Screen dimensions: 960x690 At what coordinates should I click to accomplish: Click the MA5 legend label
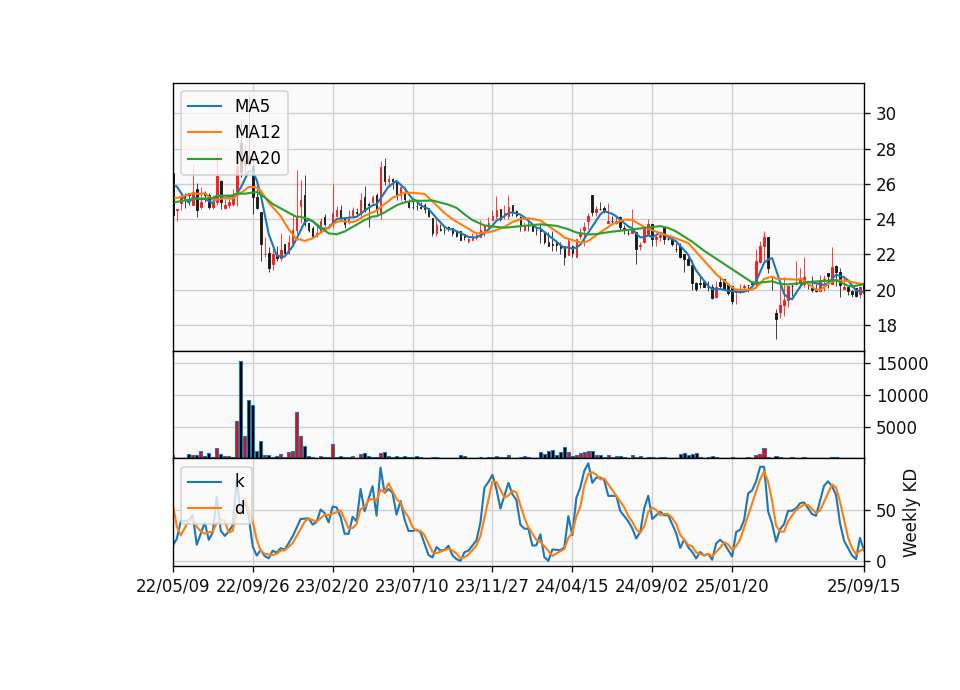pos(252,106)
